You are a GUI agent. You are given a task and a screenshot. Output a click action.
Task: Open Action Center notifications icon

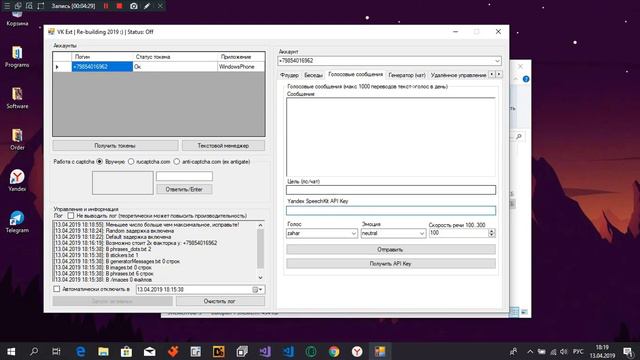628,351
